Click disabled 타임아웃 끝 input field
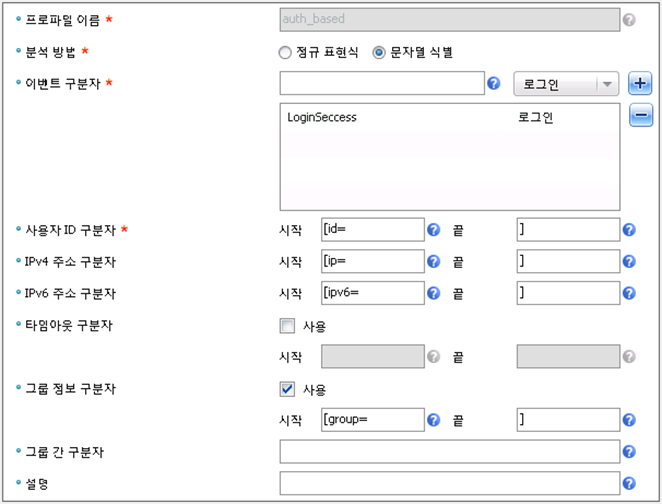The image size is (662, 504). 568,357
